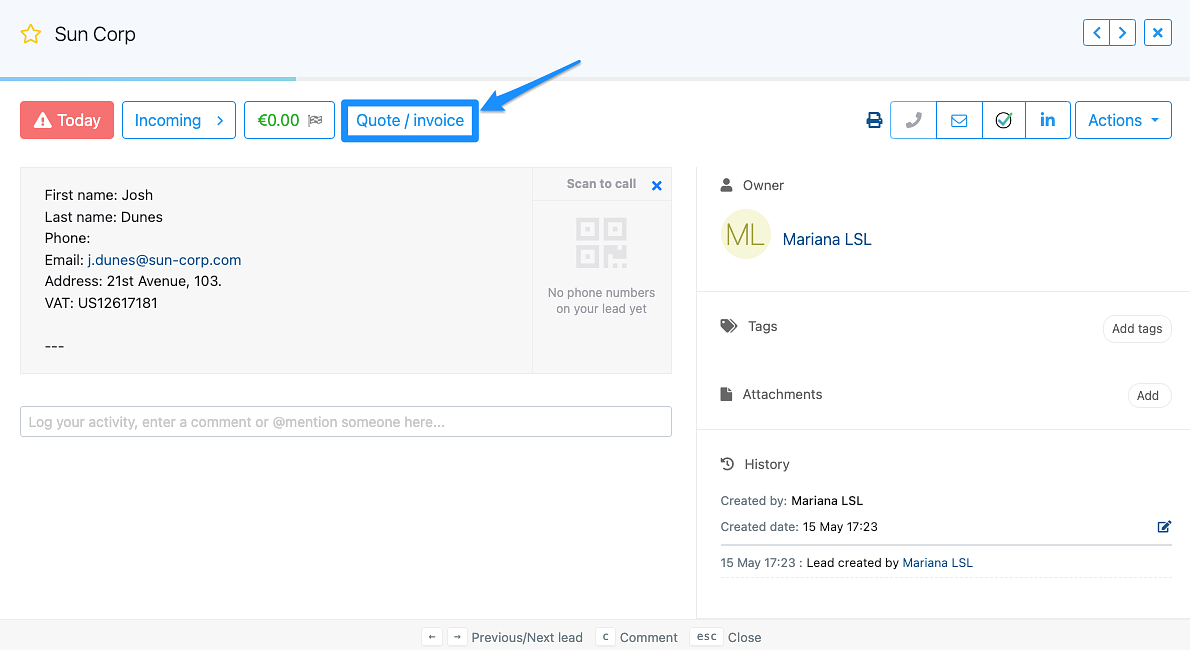Screen dimensions: 1190x650
Task: Click the Add tags button
Action: tap(1137, 328)
